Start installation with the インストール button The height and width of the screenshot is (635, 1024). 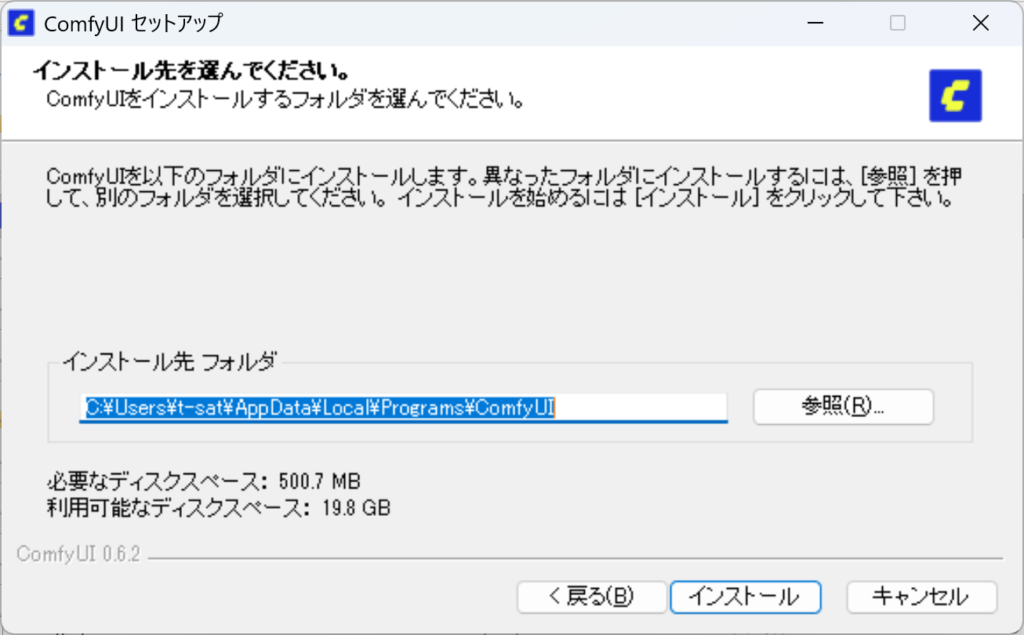tap(746, 597)
